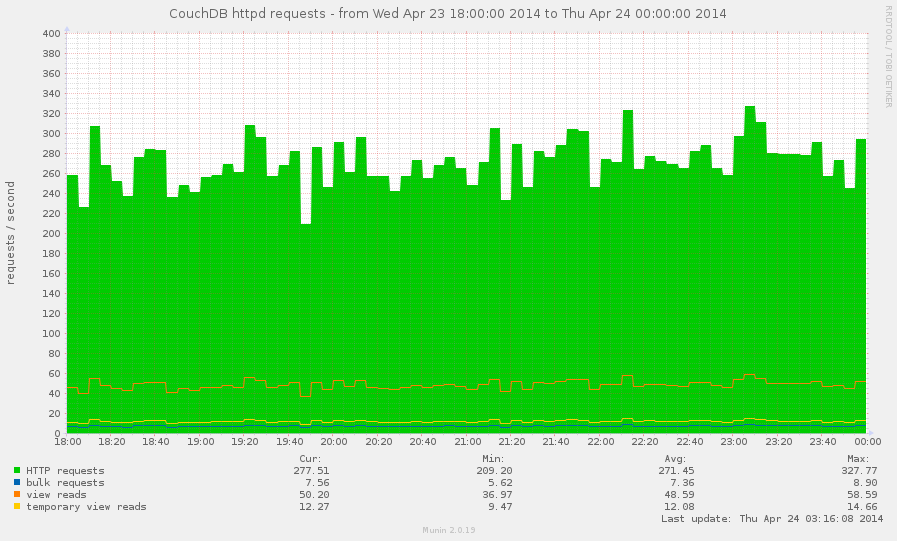
Task: Click the 400 y-axis value label
Action: pos(51,33)
